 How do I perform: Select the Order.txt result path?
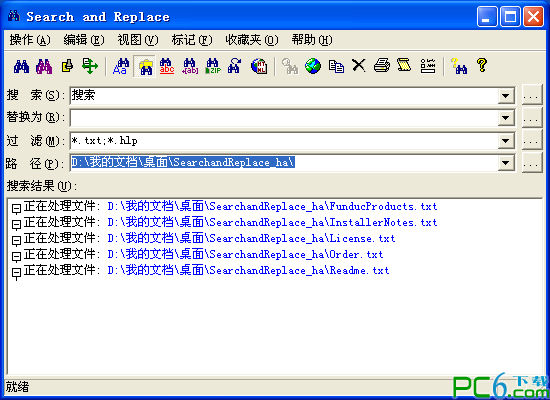[245, 255]
